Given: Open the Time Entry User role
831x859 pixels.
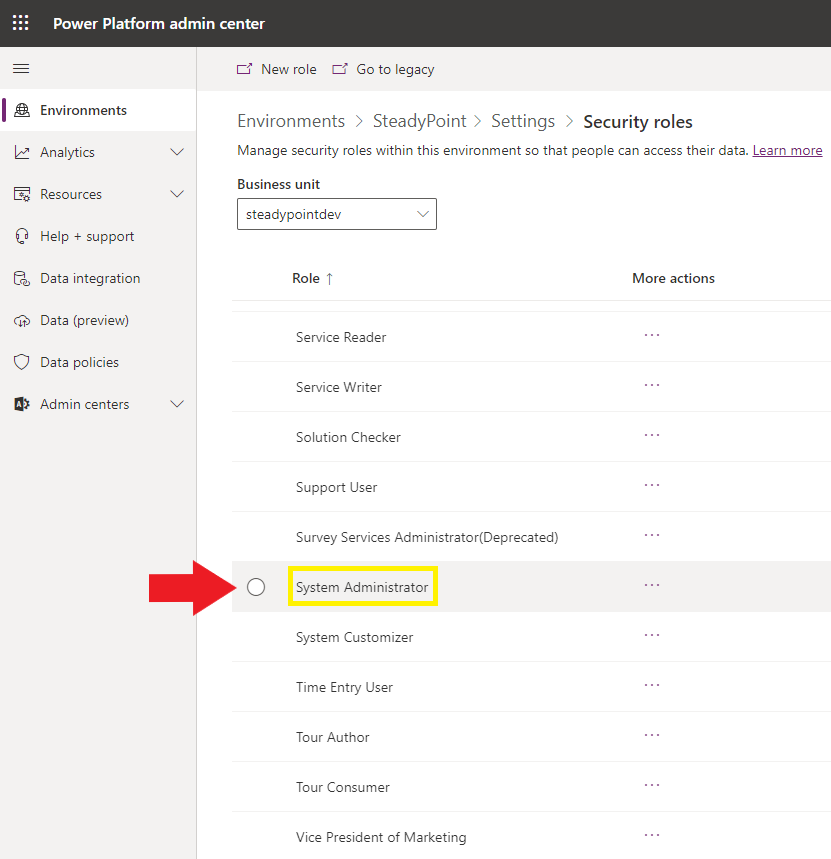Looking at the screenshot, I should coord(344,688).
